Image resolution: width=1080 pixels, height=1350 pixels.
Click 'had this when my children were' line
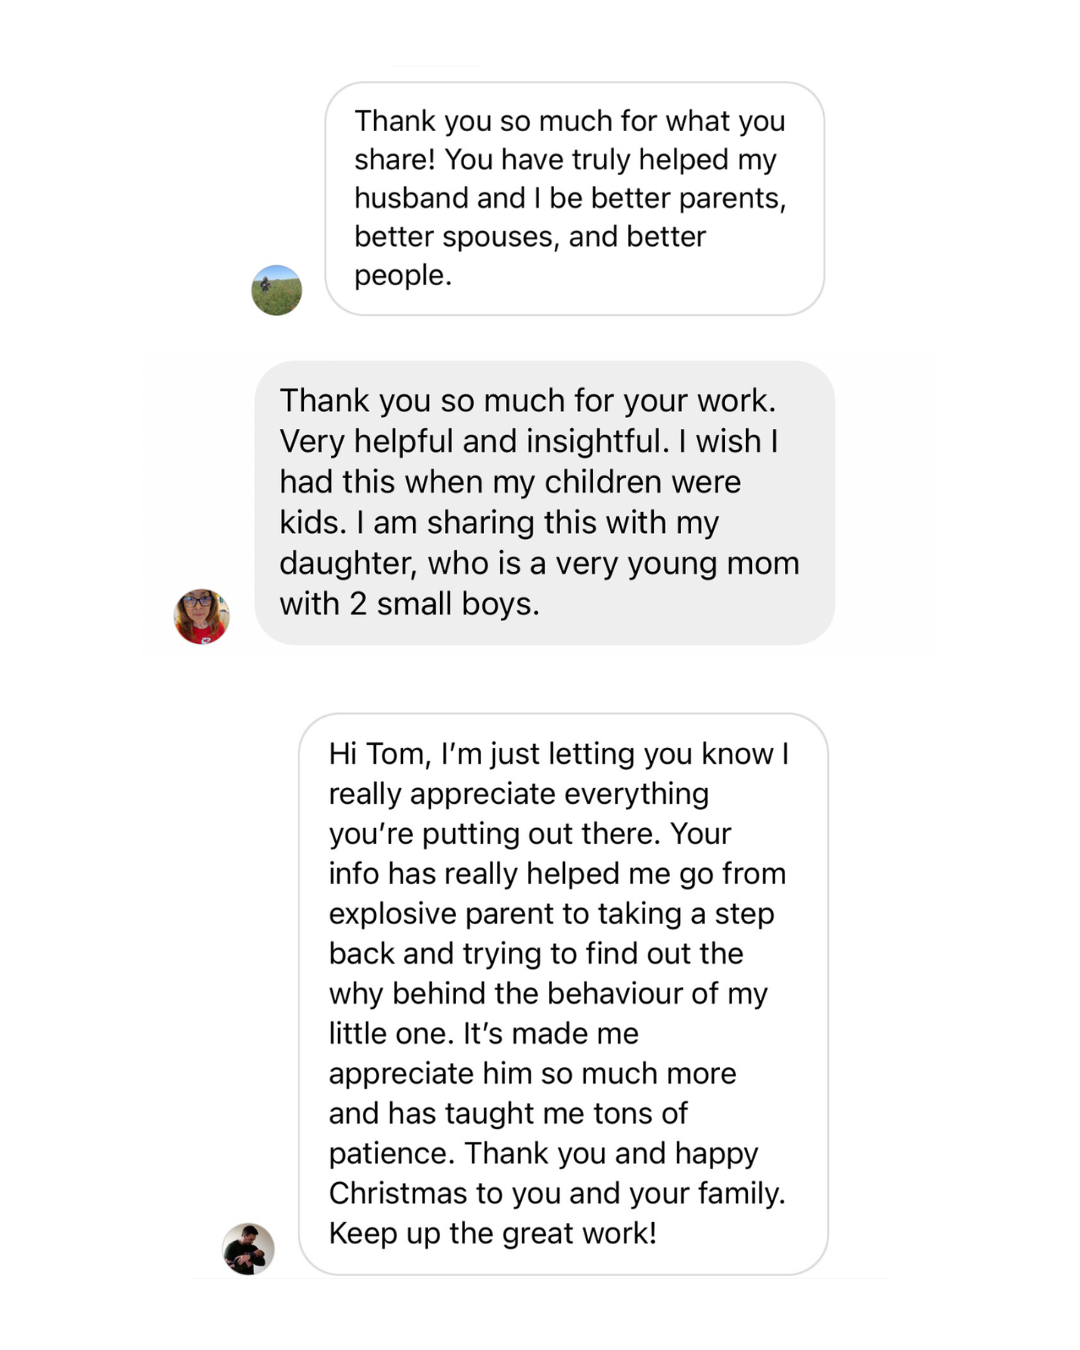[x=510, y=482]
